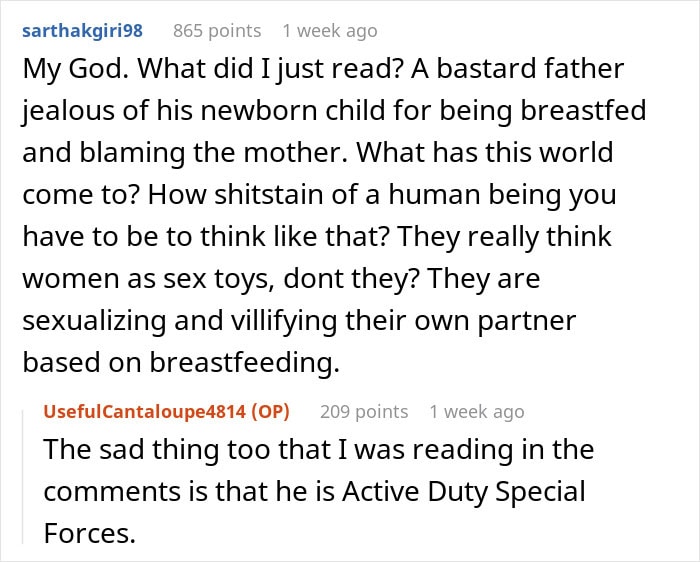
Task: Click the closing 'based on breastfeeding.' line
Action: pos(181,362)
